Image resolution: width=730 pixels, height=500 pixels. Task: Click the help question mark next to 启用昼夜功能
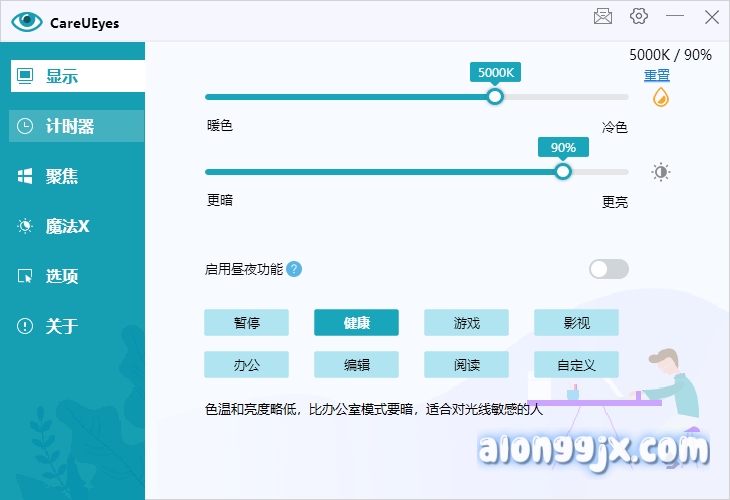pos(294,269)
